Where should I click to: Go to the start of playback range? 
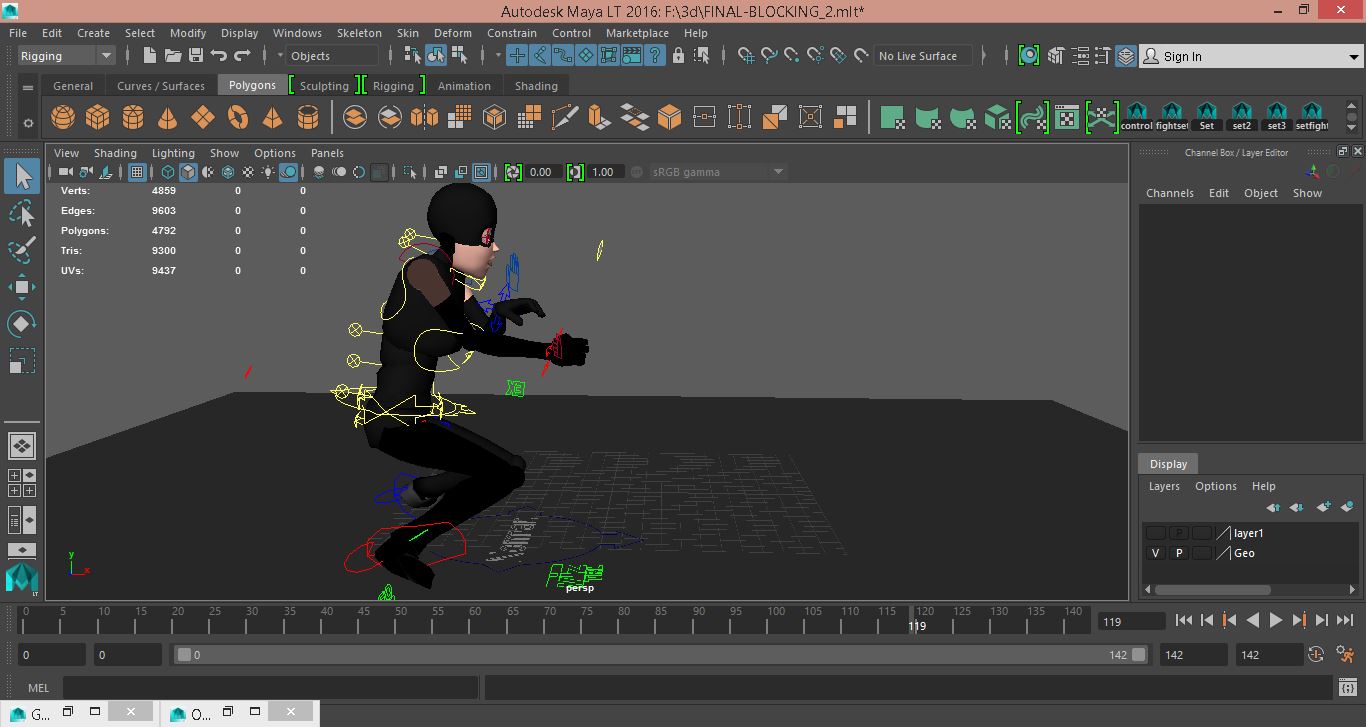click(1183, 621)
